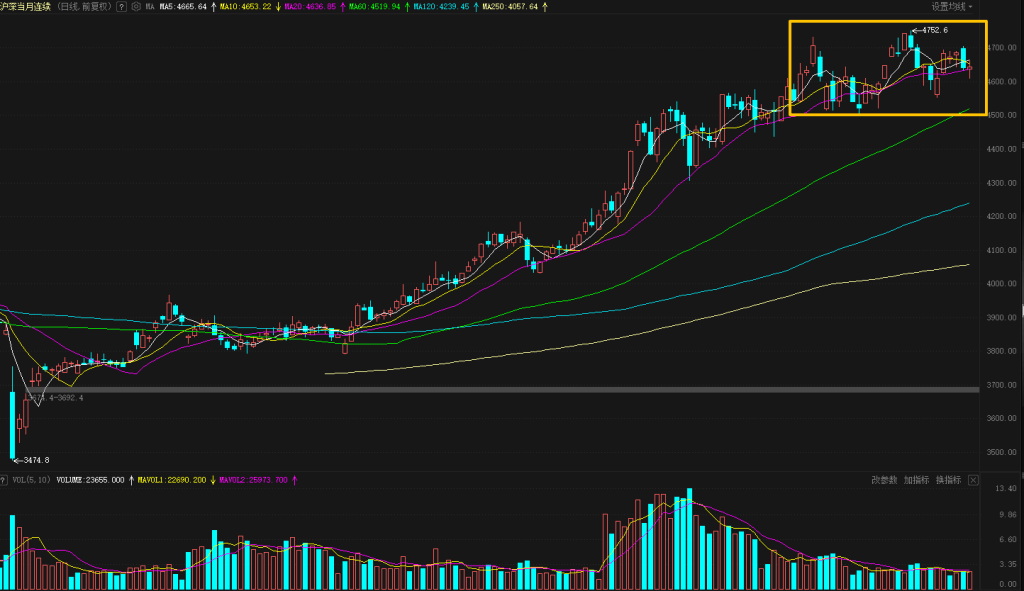Click 改参数 to modify indicator parameters
The width and height of the screenshot is (1024, 591).
884,480
